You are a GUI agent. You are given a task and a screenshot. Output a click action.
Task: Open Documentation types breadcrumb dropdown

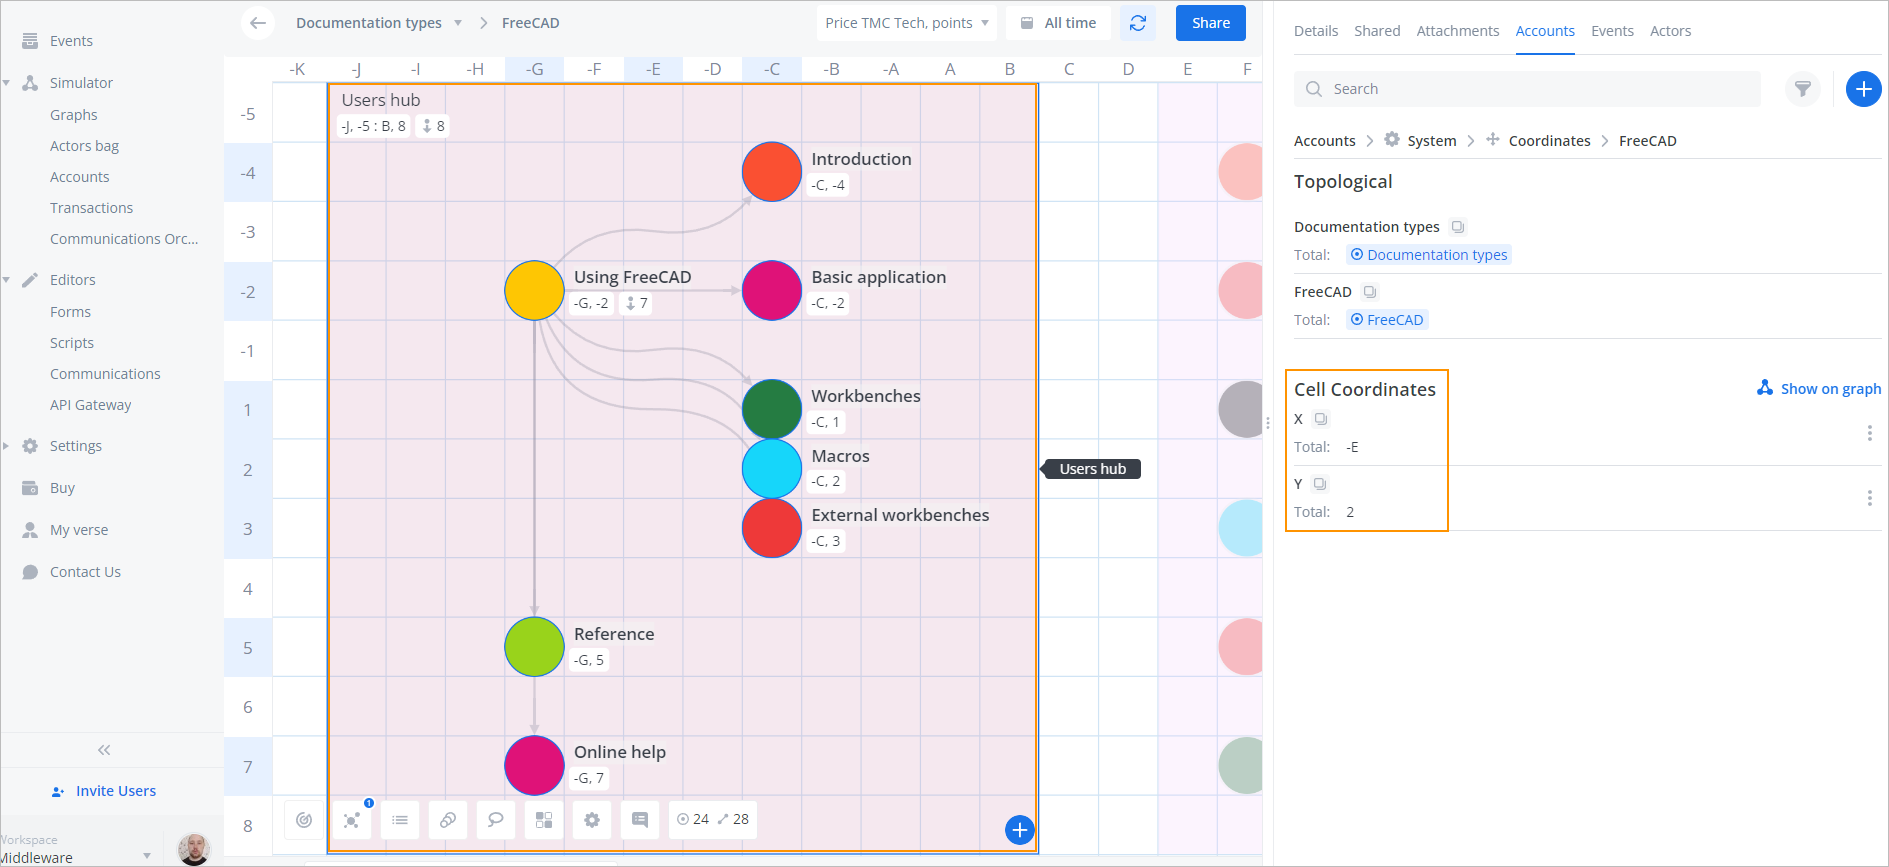(x=458, y=23)
